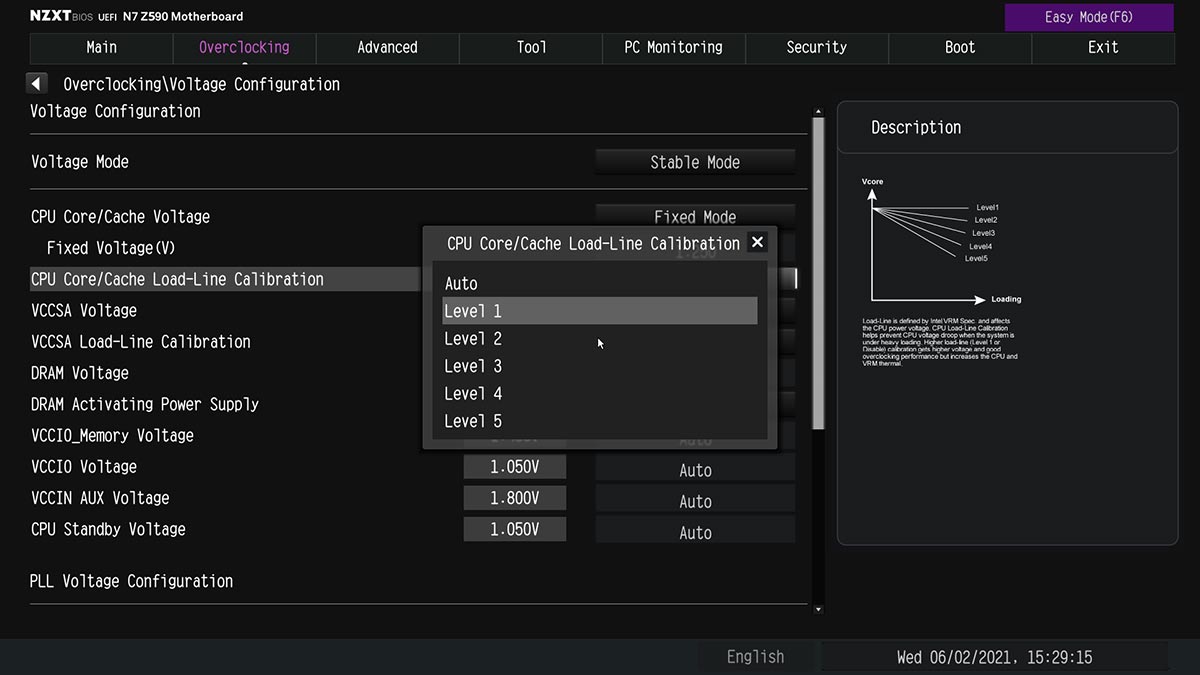This screenshot has width=1200, height=675.
Task: Open the Security tab
Action: click(x=817, y=47)
